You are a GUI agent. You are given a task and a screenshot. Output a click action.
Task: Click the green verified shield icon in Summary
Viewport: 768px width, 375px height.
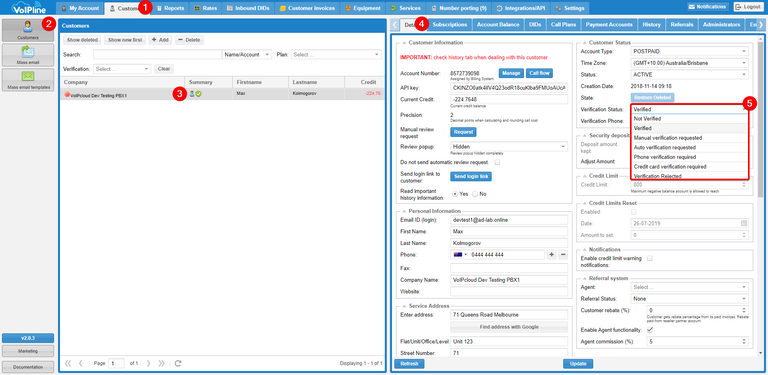pyautogui.click(x=198, y=94)
